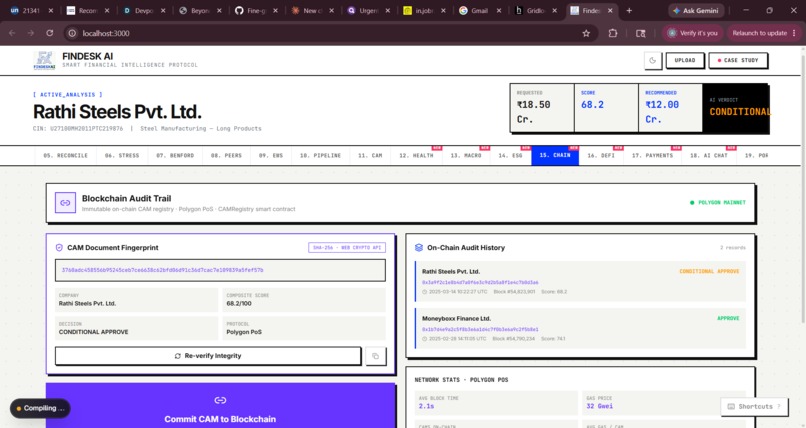Click the 2.1s average block time value
This screenshot has height=428, width=806.
point(426,406)
